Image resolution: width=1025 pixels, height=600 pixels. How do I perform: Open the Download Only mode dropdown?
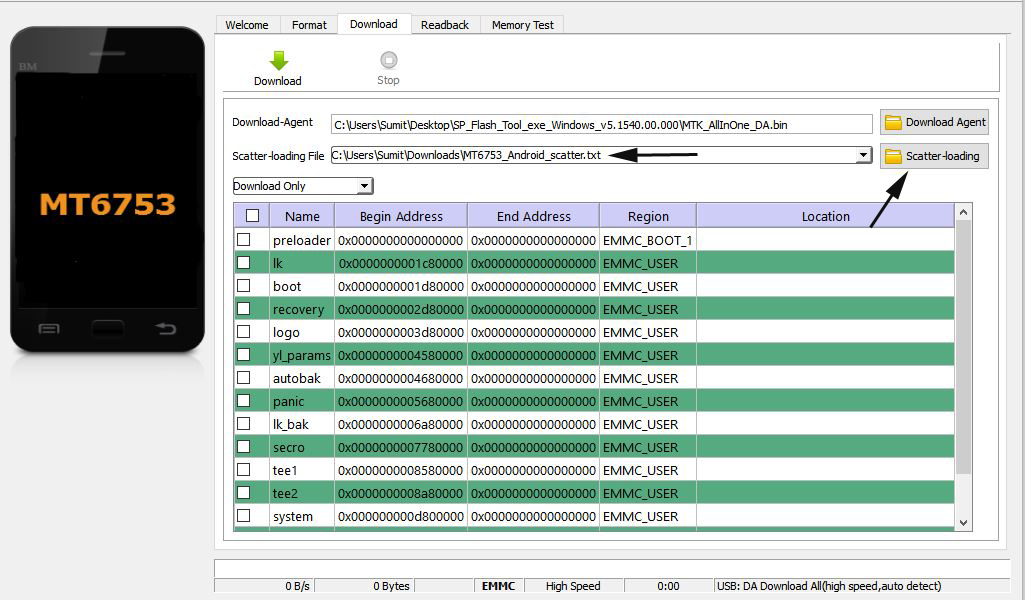pos(364,185)
